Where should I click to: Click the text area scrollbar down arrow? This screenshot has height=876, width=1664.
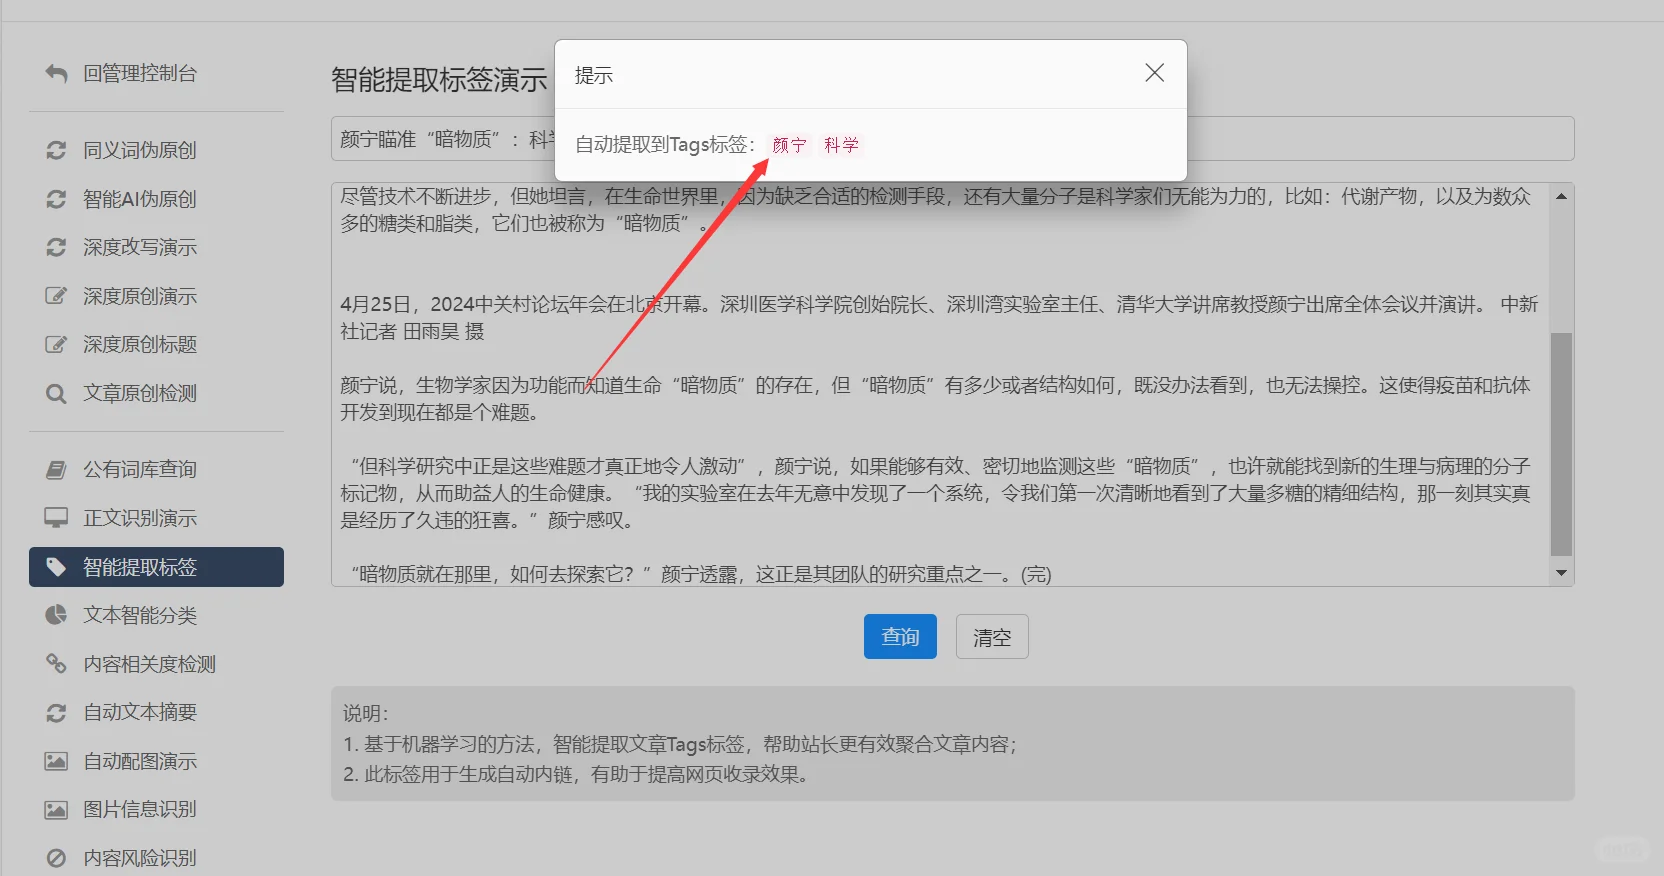[x=1561, y=573]
